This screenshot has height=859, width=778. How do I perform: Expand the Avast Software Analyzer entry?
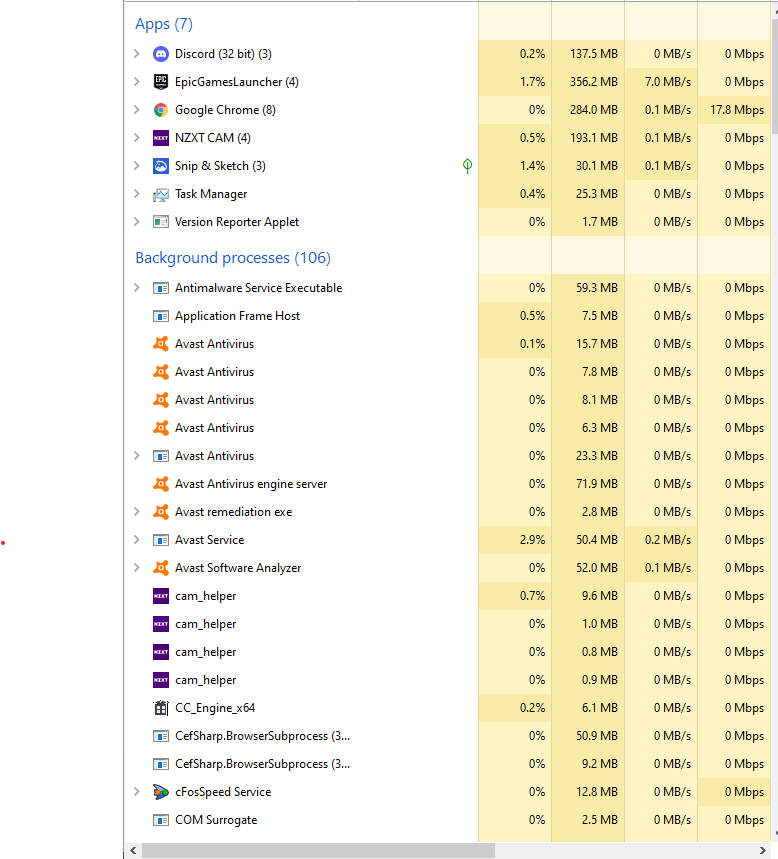pyautogui.click(x=137, y=568)
